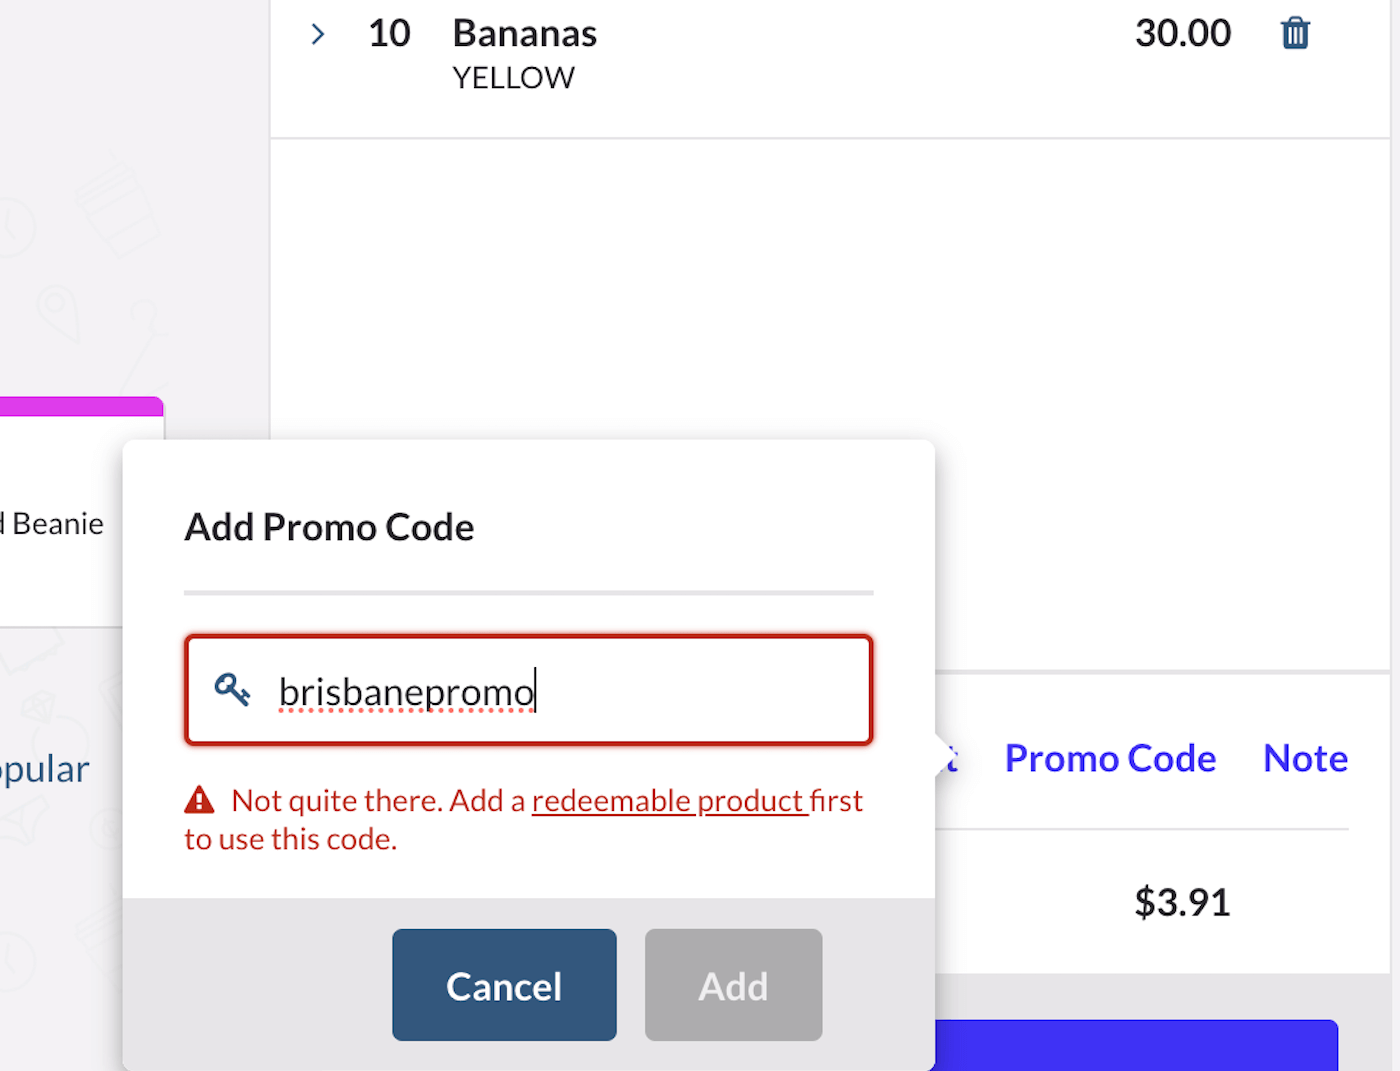Viewport: 1400px width, 1071px height.
Task: Add a Note to the sale
Action: (1305, 757)
